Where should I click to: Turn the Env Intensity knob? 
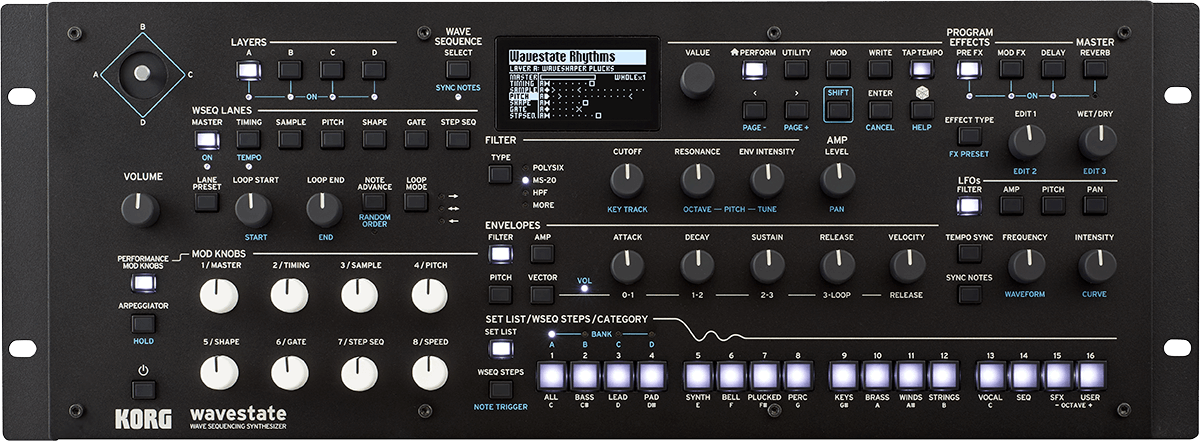768,180
